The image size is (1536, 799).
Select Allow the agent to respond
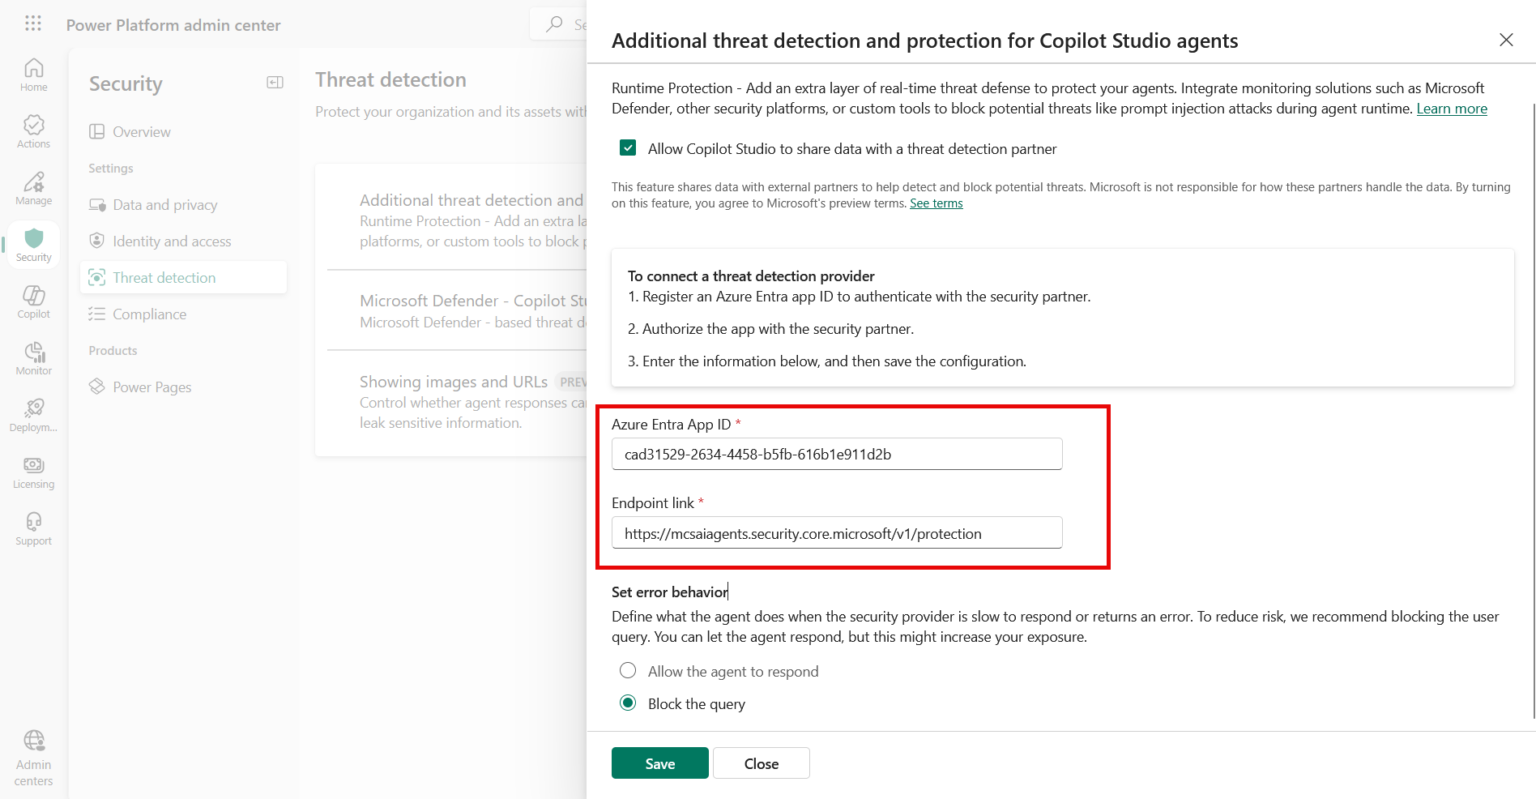point(628,671)
